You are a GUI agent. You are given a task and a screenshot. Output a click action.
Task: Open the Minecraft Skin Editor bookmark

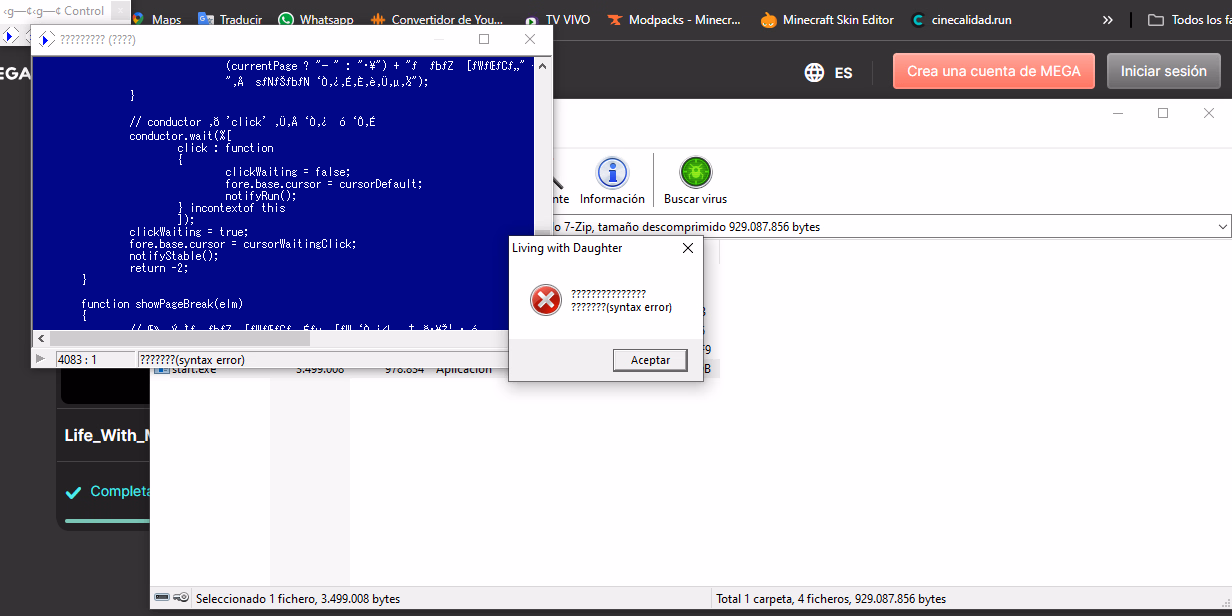pos(826,19)
